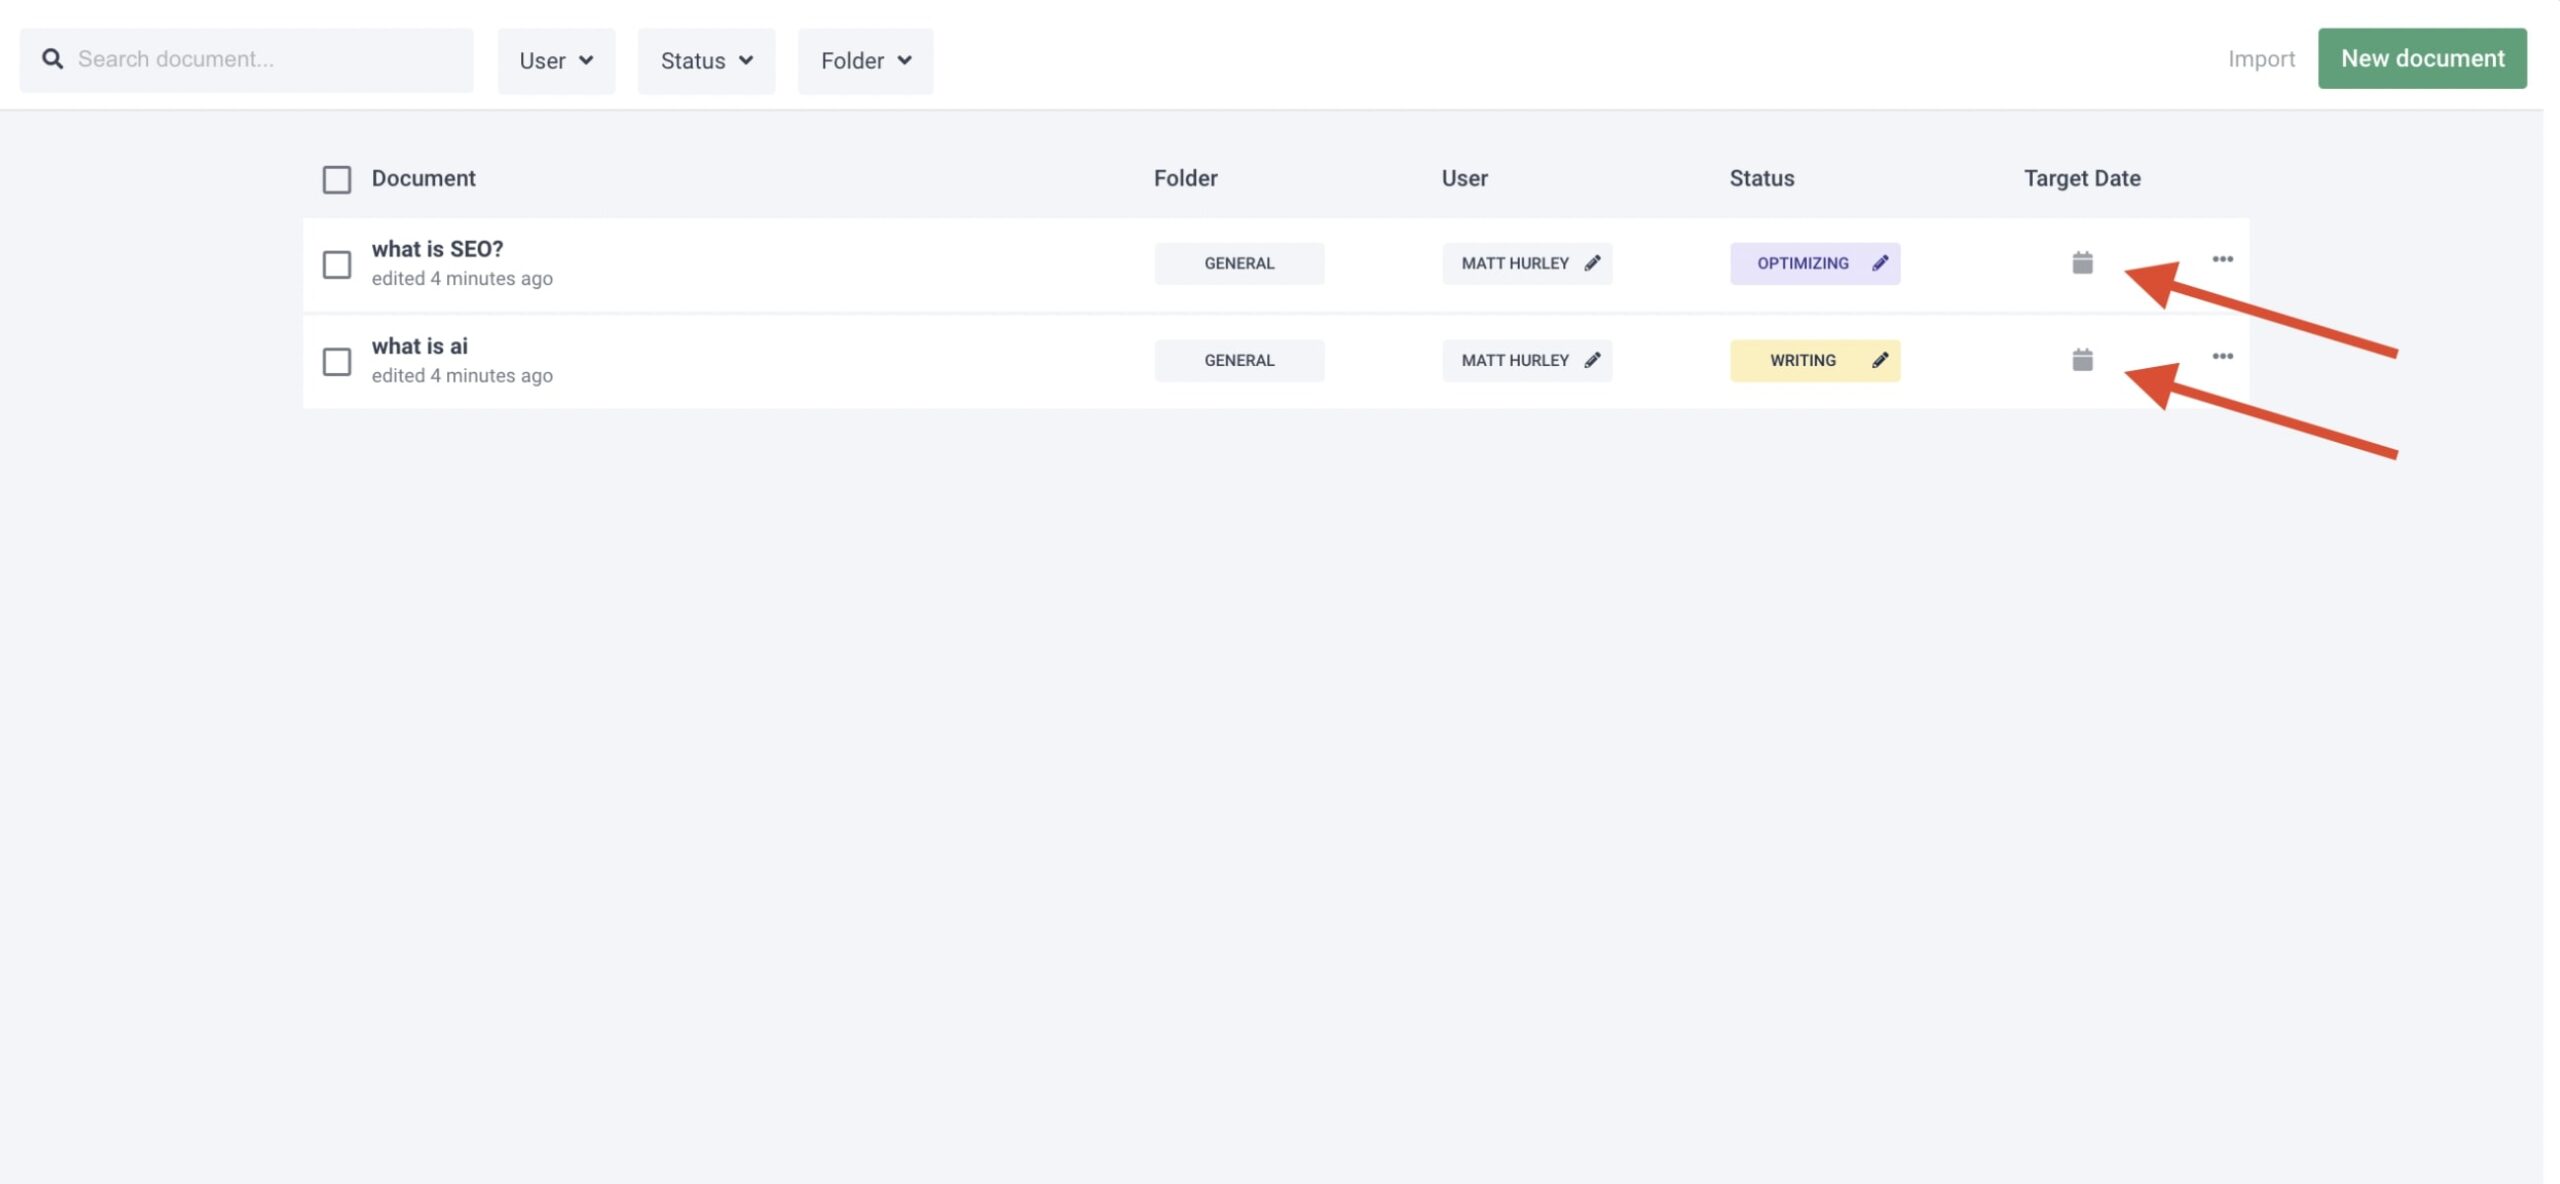Click the Folder column header
The image size is (2560, 1184).
click(1185, 179)
